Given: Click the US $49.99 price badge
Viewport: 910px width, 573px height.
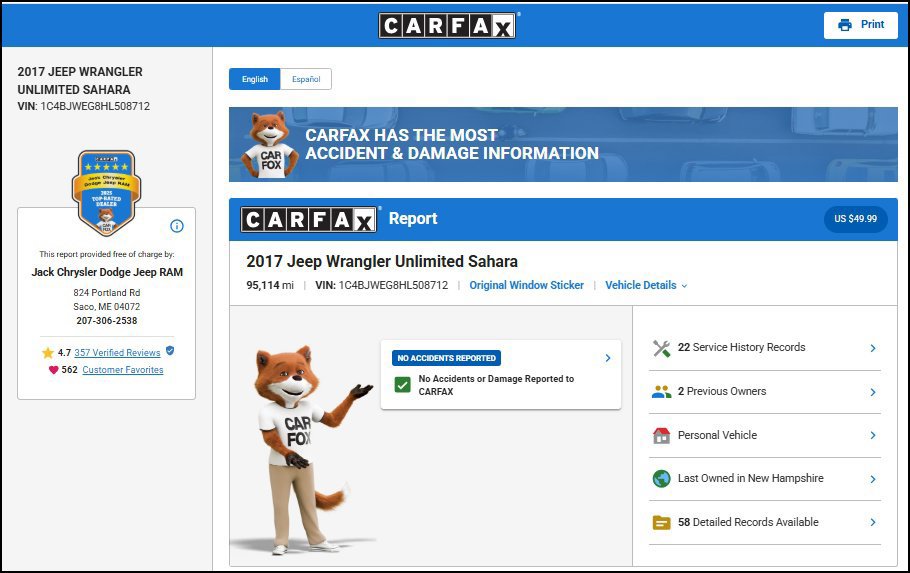Looking at the screenshot, I should 855,219.
